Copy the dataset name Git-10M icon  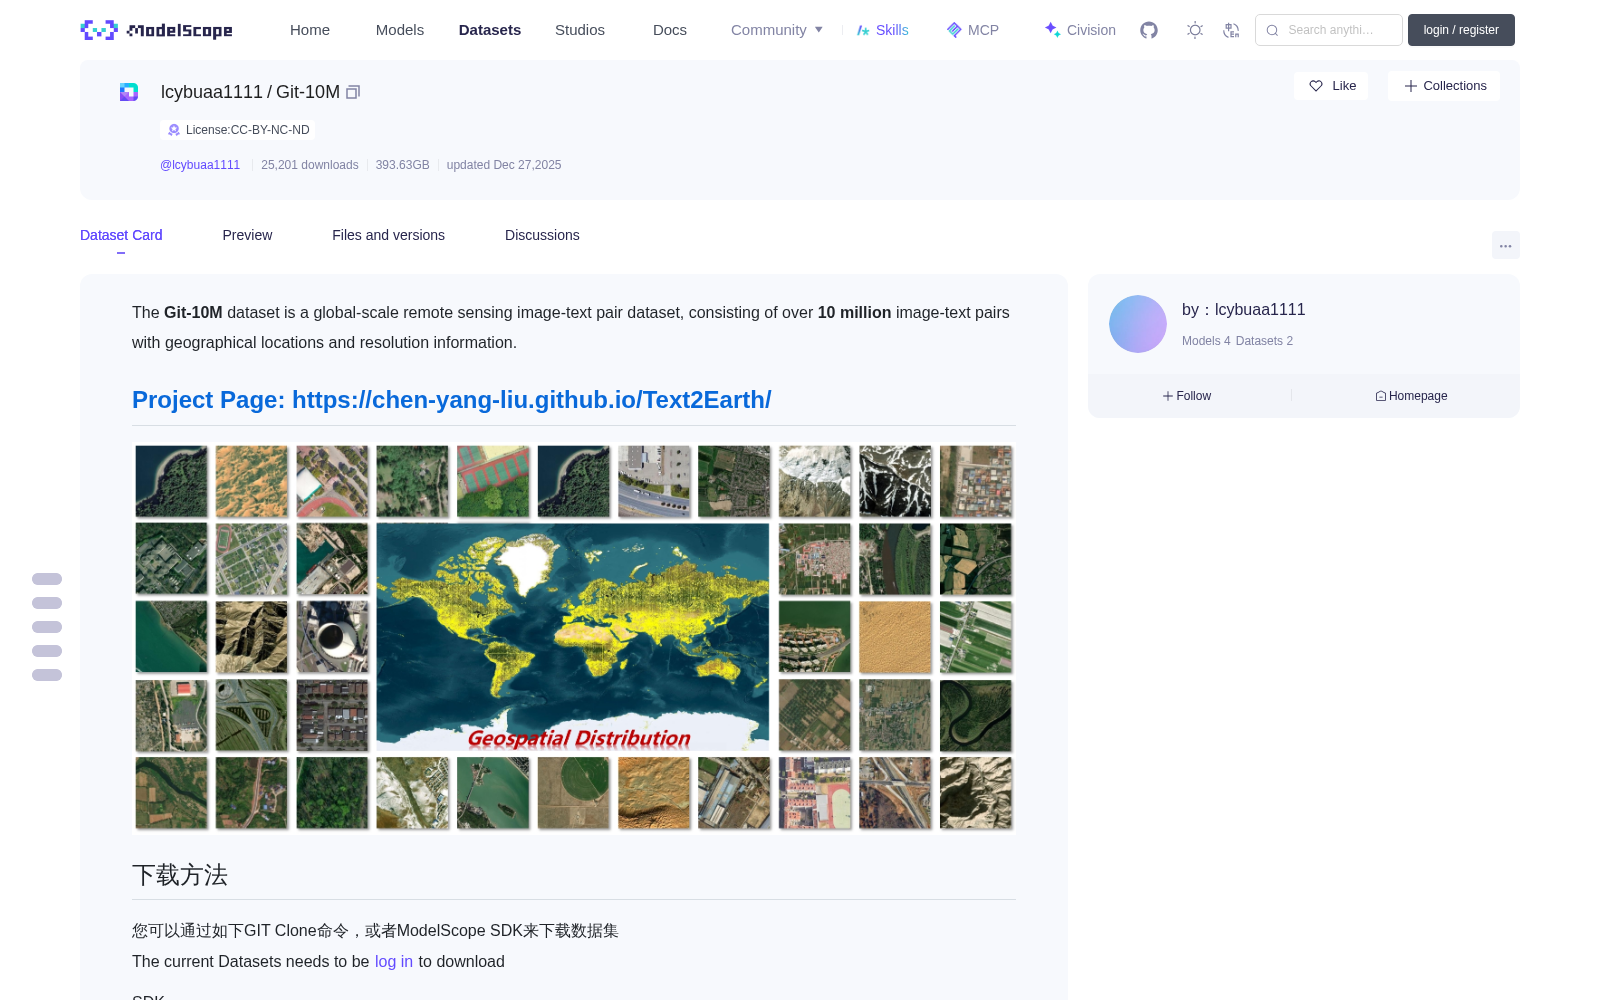pyautogui.click(x=353, y=92)
